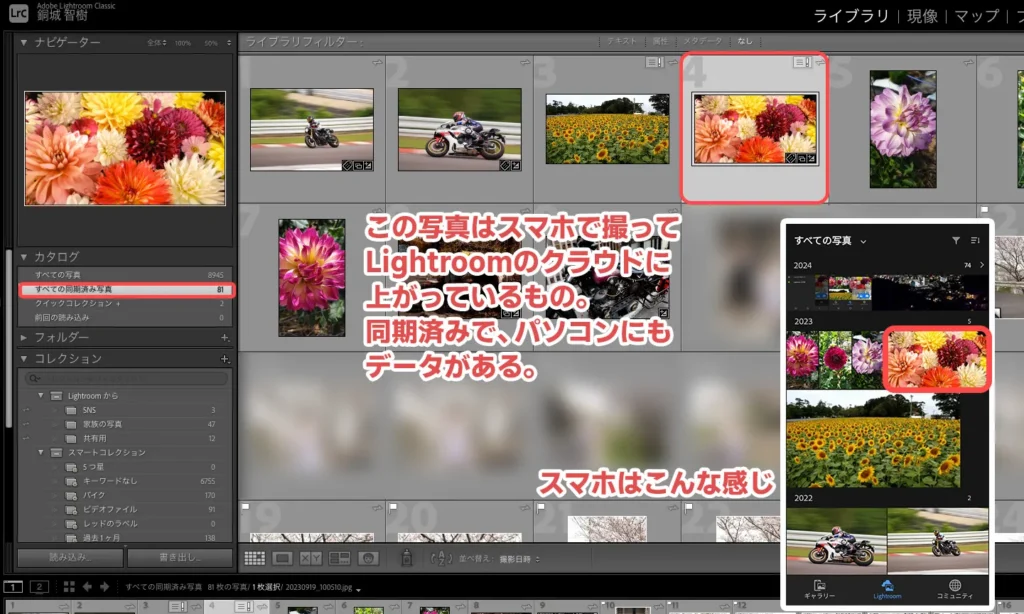The image size is (1024, 614).
Task: Open the コミュニティ tab in phone view
Action: [954, 590]
